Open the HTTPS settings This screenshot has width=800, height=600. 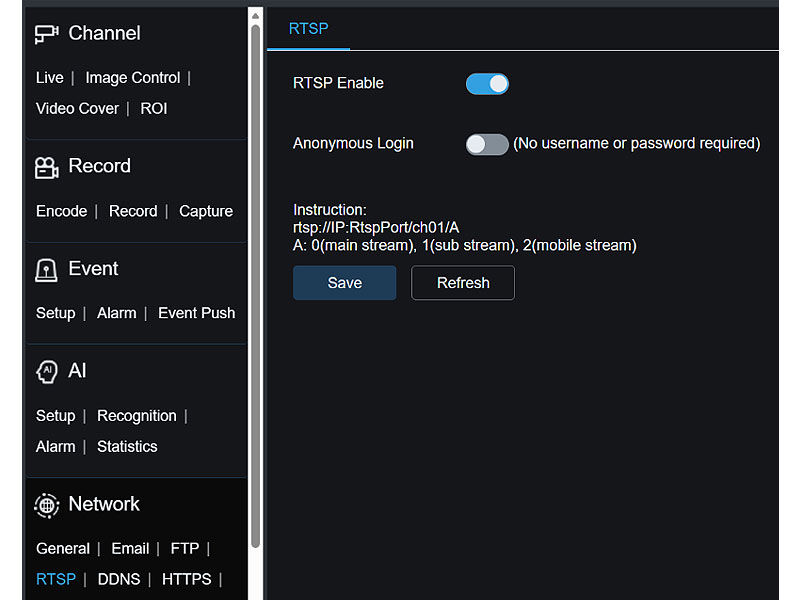tap(186, 578)
